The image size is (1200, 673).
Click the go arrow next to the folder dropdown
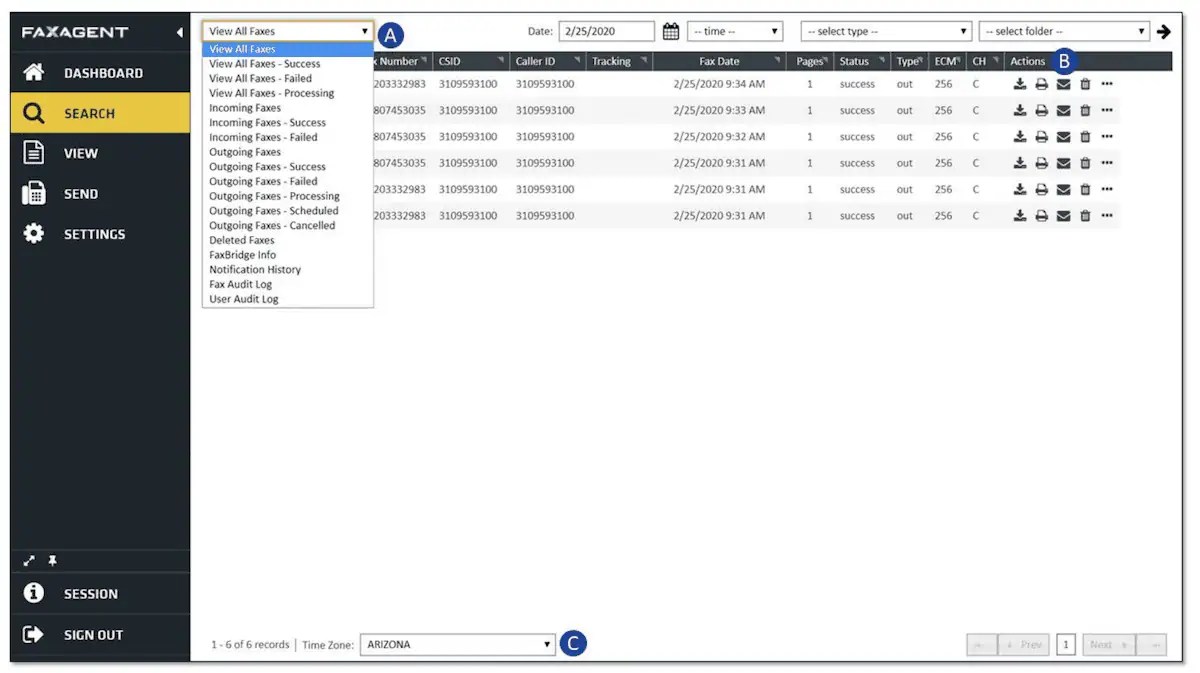[1163, 32]
